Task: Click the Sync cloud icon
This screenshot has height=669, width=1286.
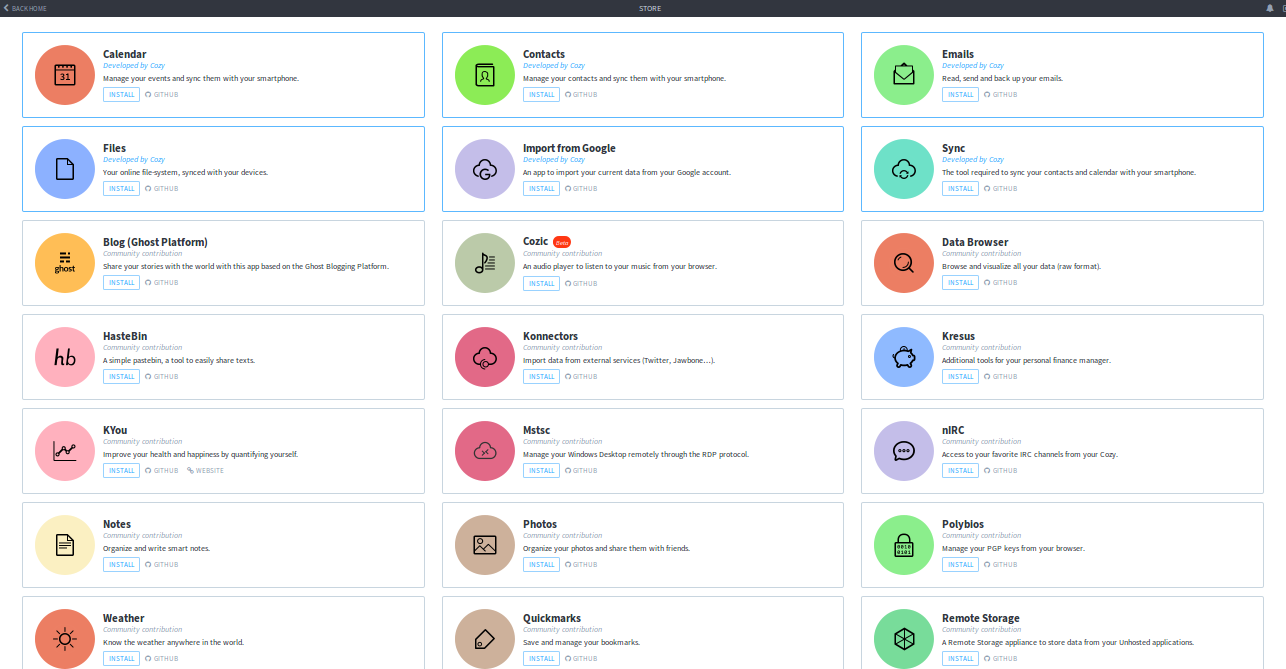Action: tap(904, 169)
